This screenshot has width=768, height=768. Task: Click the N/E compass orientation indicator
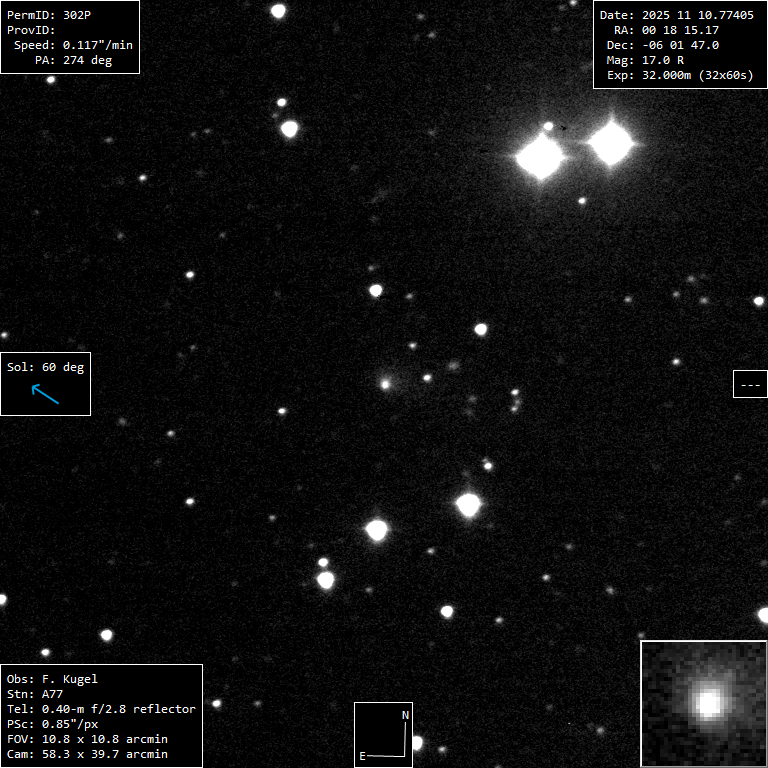(384, 734)
